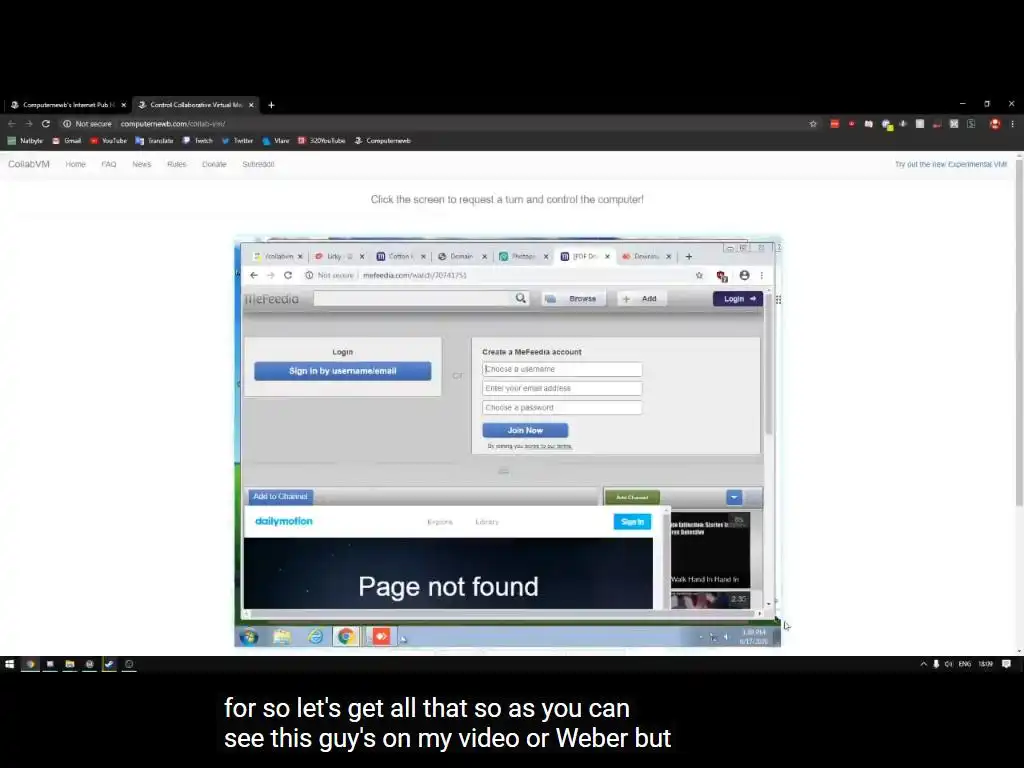Click Try out the new Experimental VM link
The height and width of the screenshot is (768, 1024).
(x=951, y=164)
